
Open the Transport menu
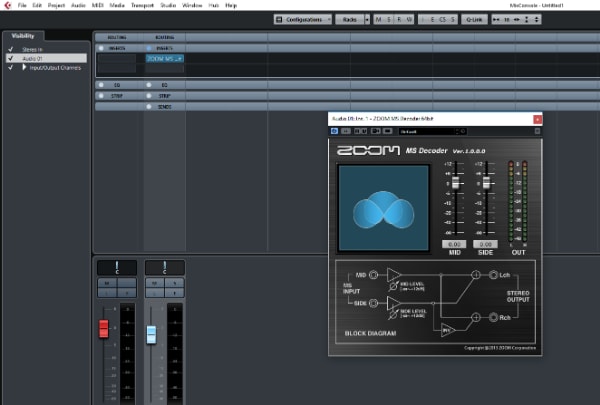tap(142, 5)
